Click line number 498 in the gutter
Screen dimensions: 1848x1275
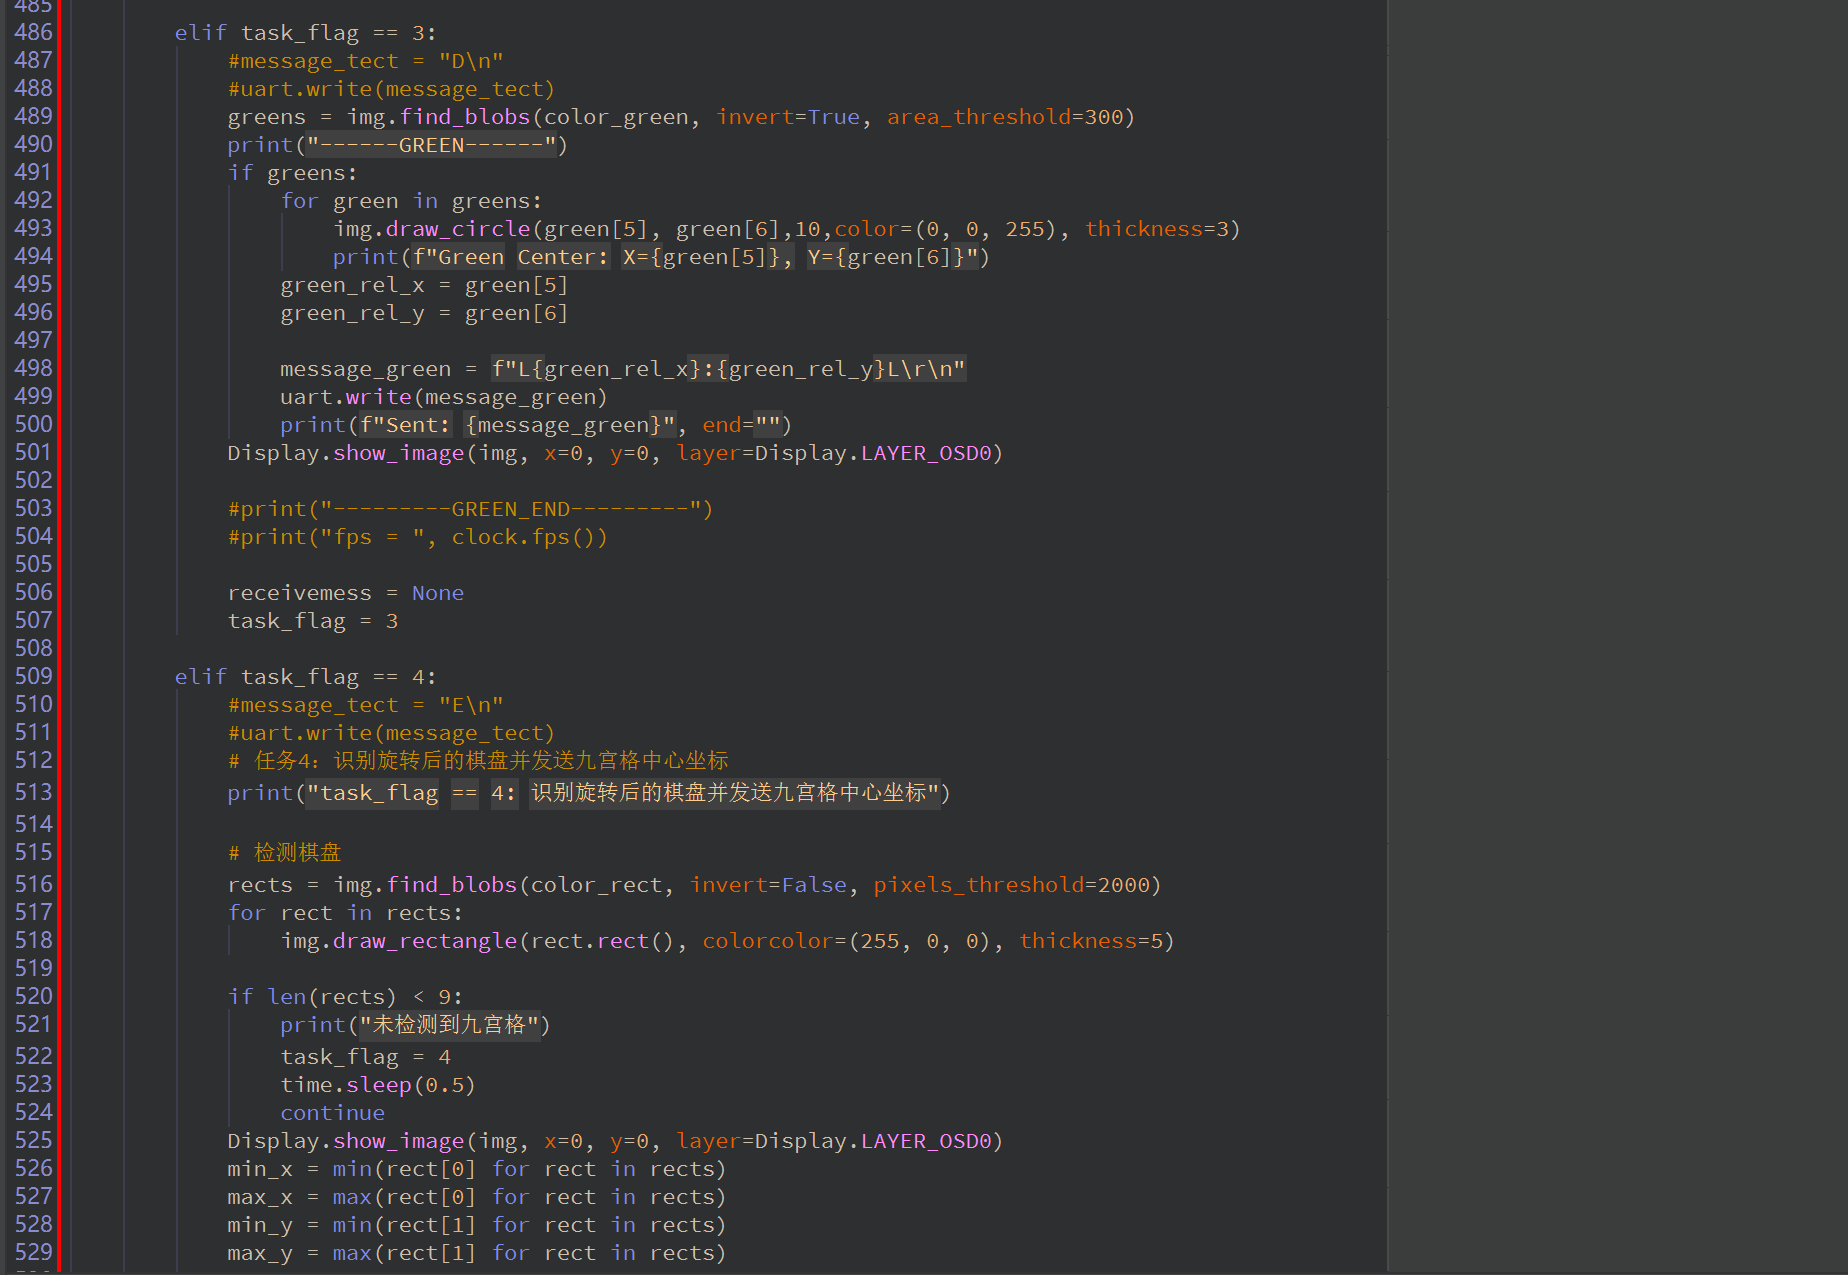[33, 369]
